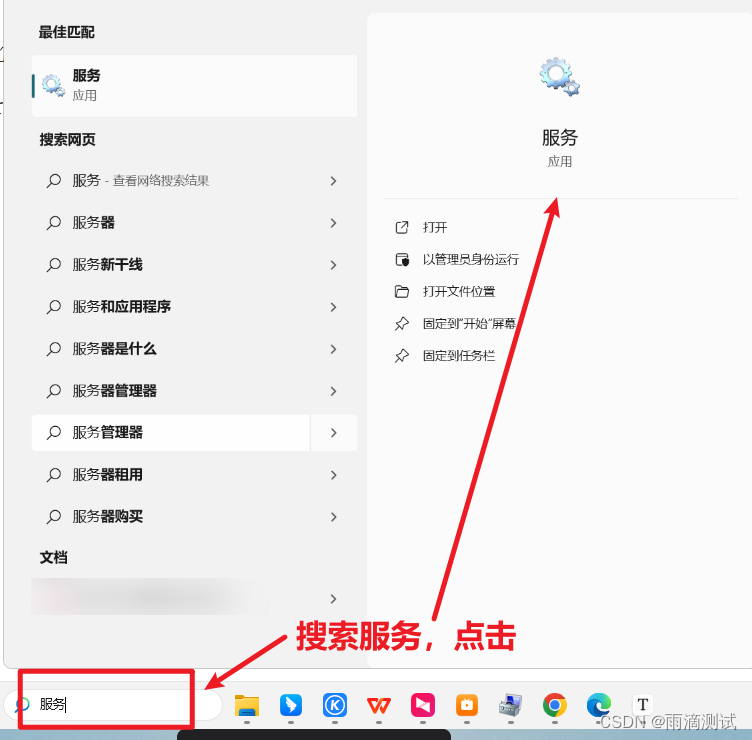This screenshot has width=752, height=740.
Task: Click magnifier icon beside 服务和应用程序
Action: point(54,307)
